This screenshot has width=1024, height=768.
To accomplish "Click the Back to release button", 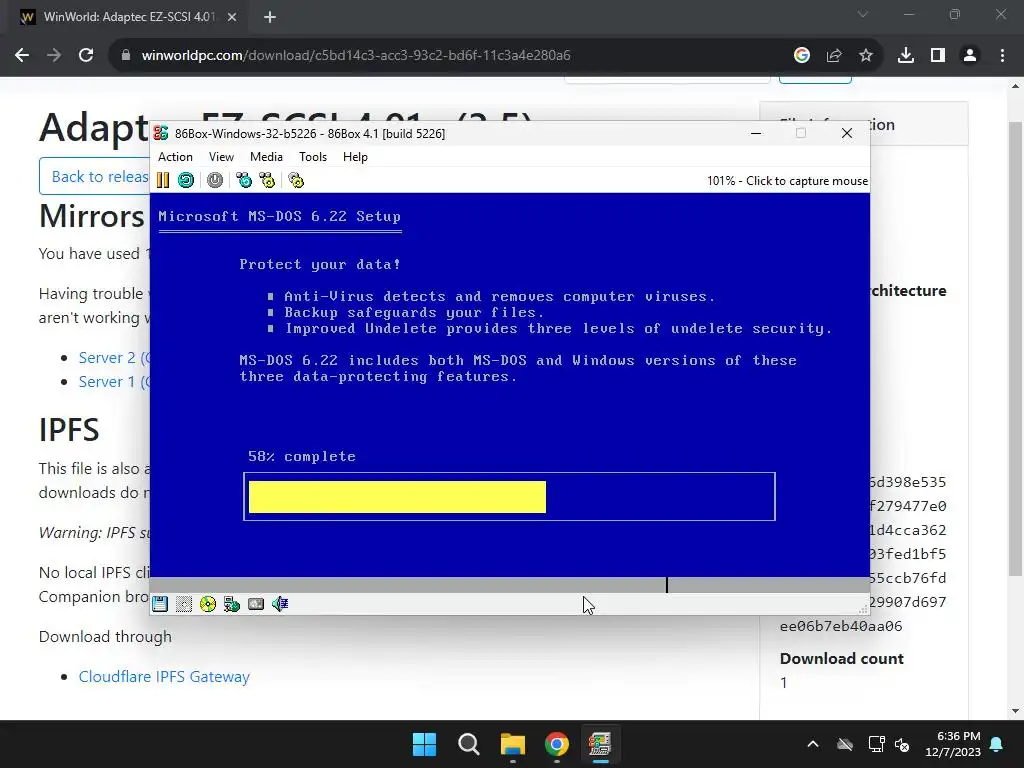I will [x=94, y=176].
